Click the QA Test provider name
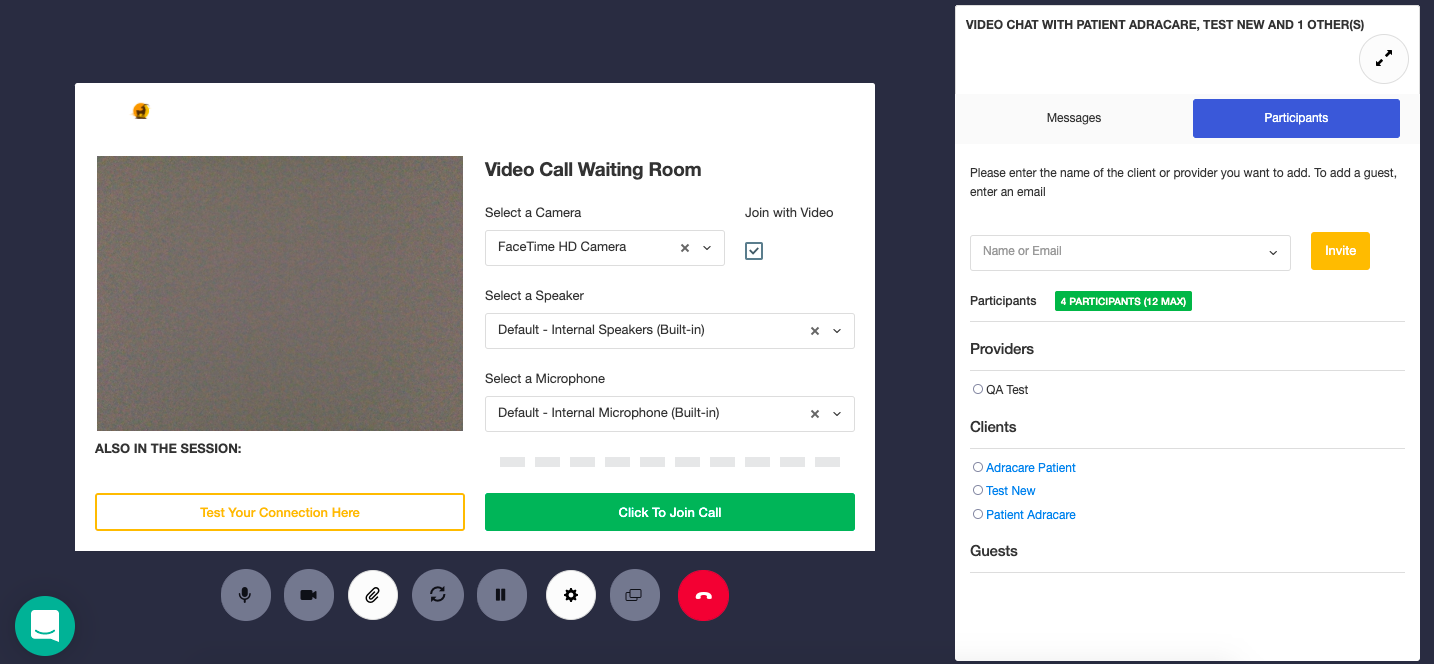 coord(1007,390)
